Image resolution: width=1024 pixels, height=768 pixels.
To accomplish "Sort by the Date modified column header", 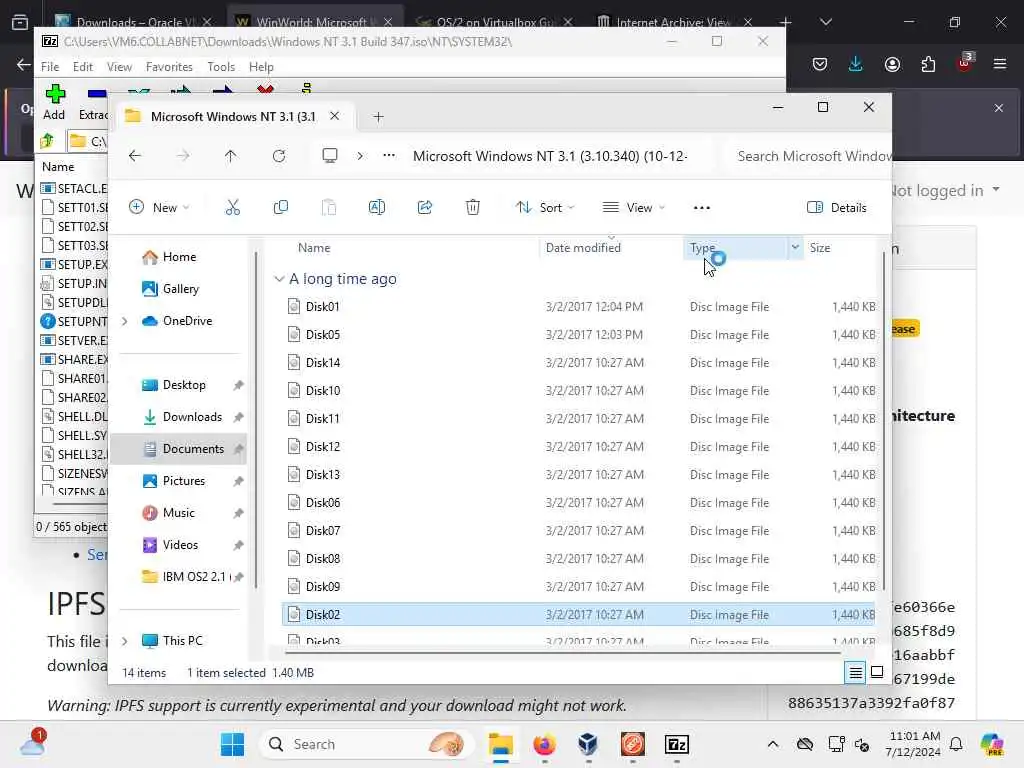I will (583, 248).
